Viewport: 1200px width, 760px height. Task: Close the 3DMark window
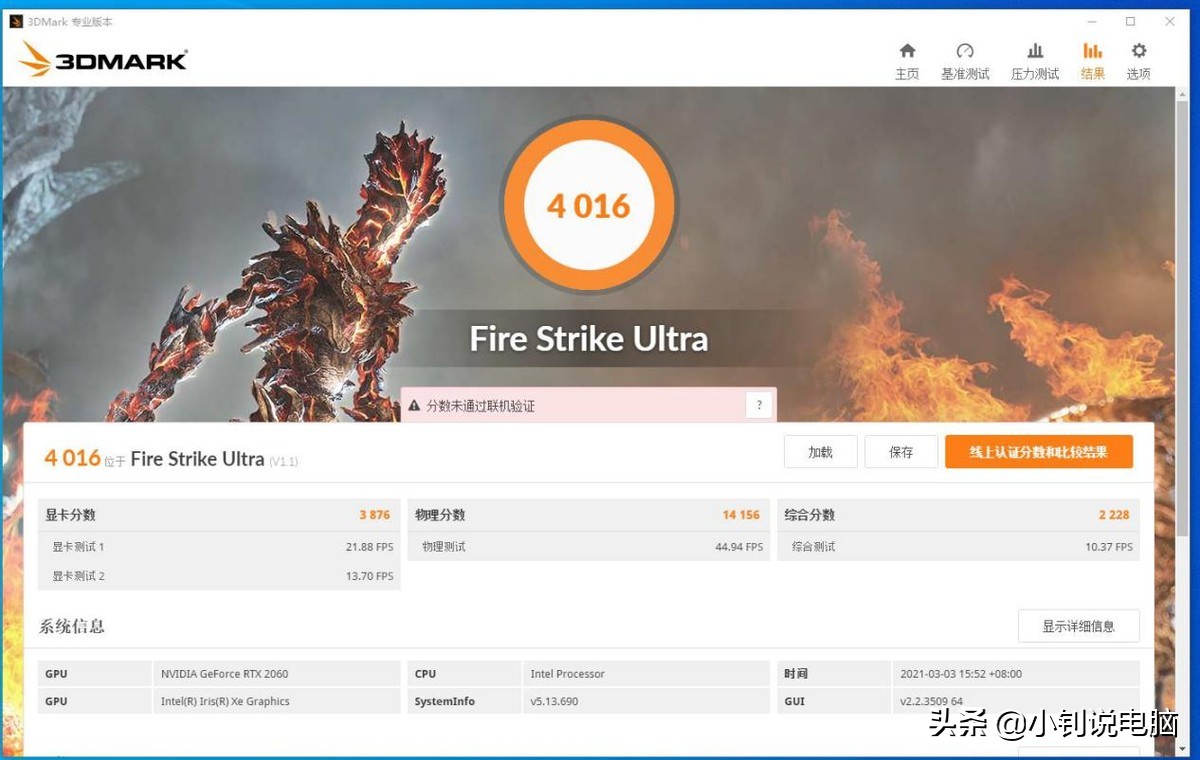(x=1170, y=21)
